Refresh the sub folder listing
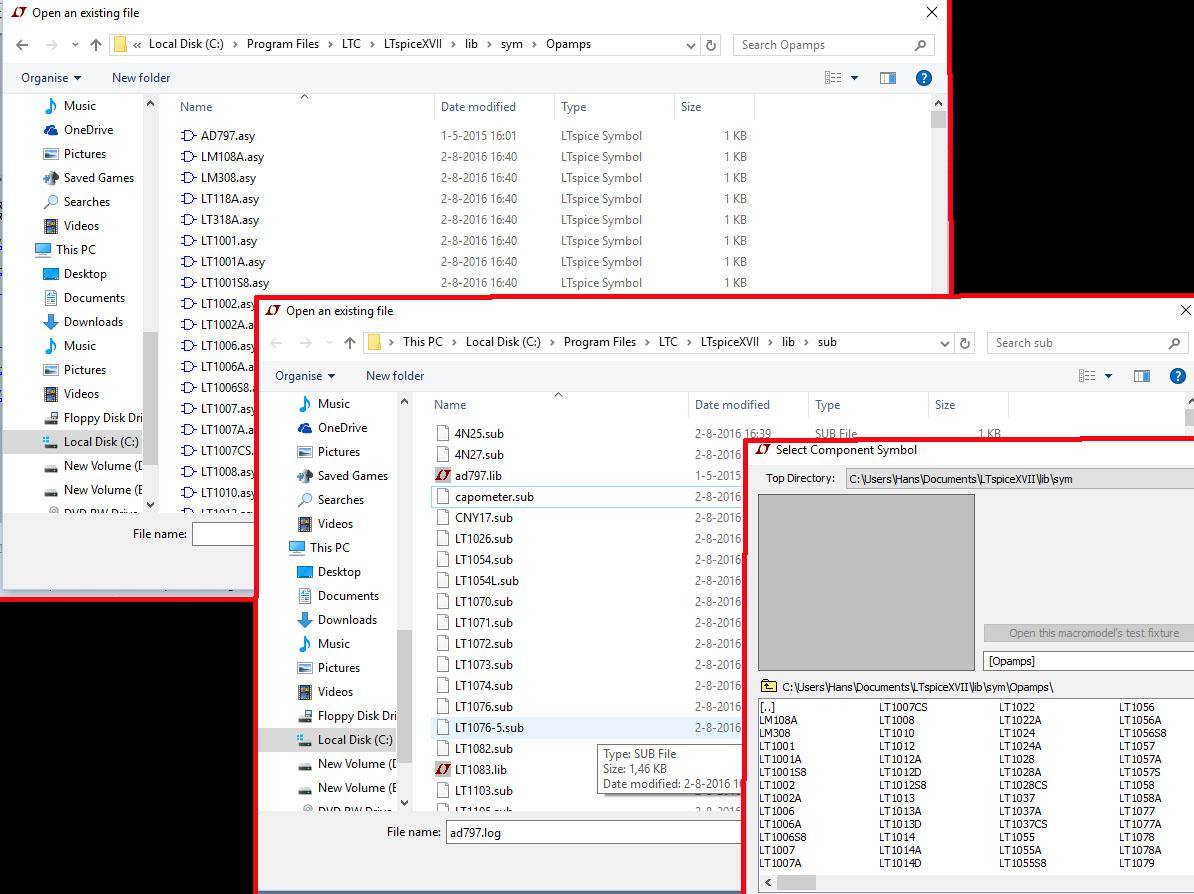 point(965,343)
